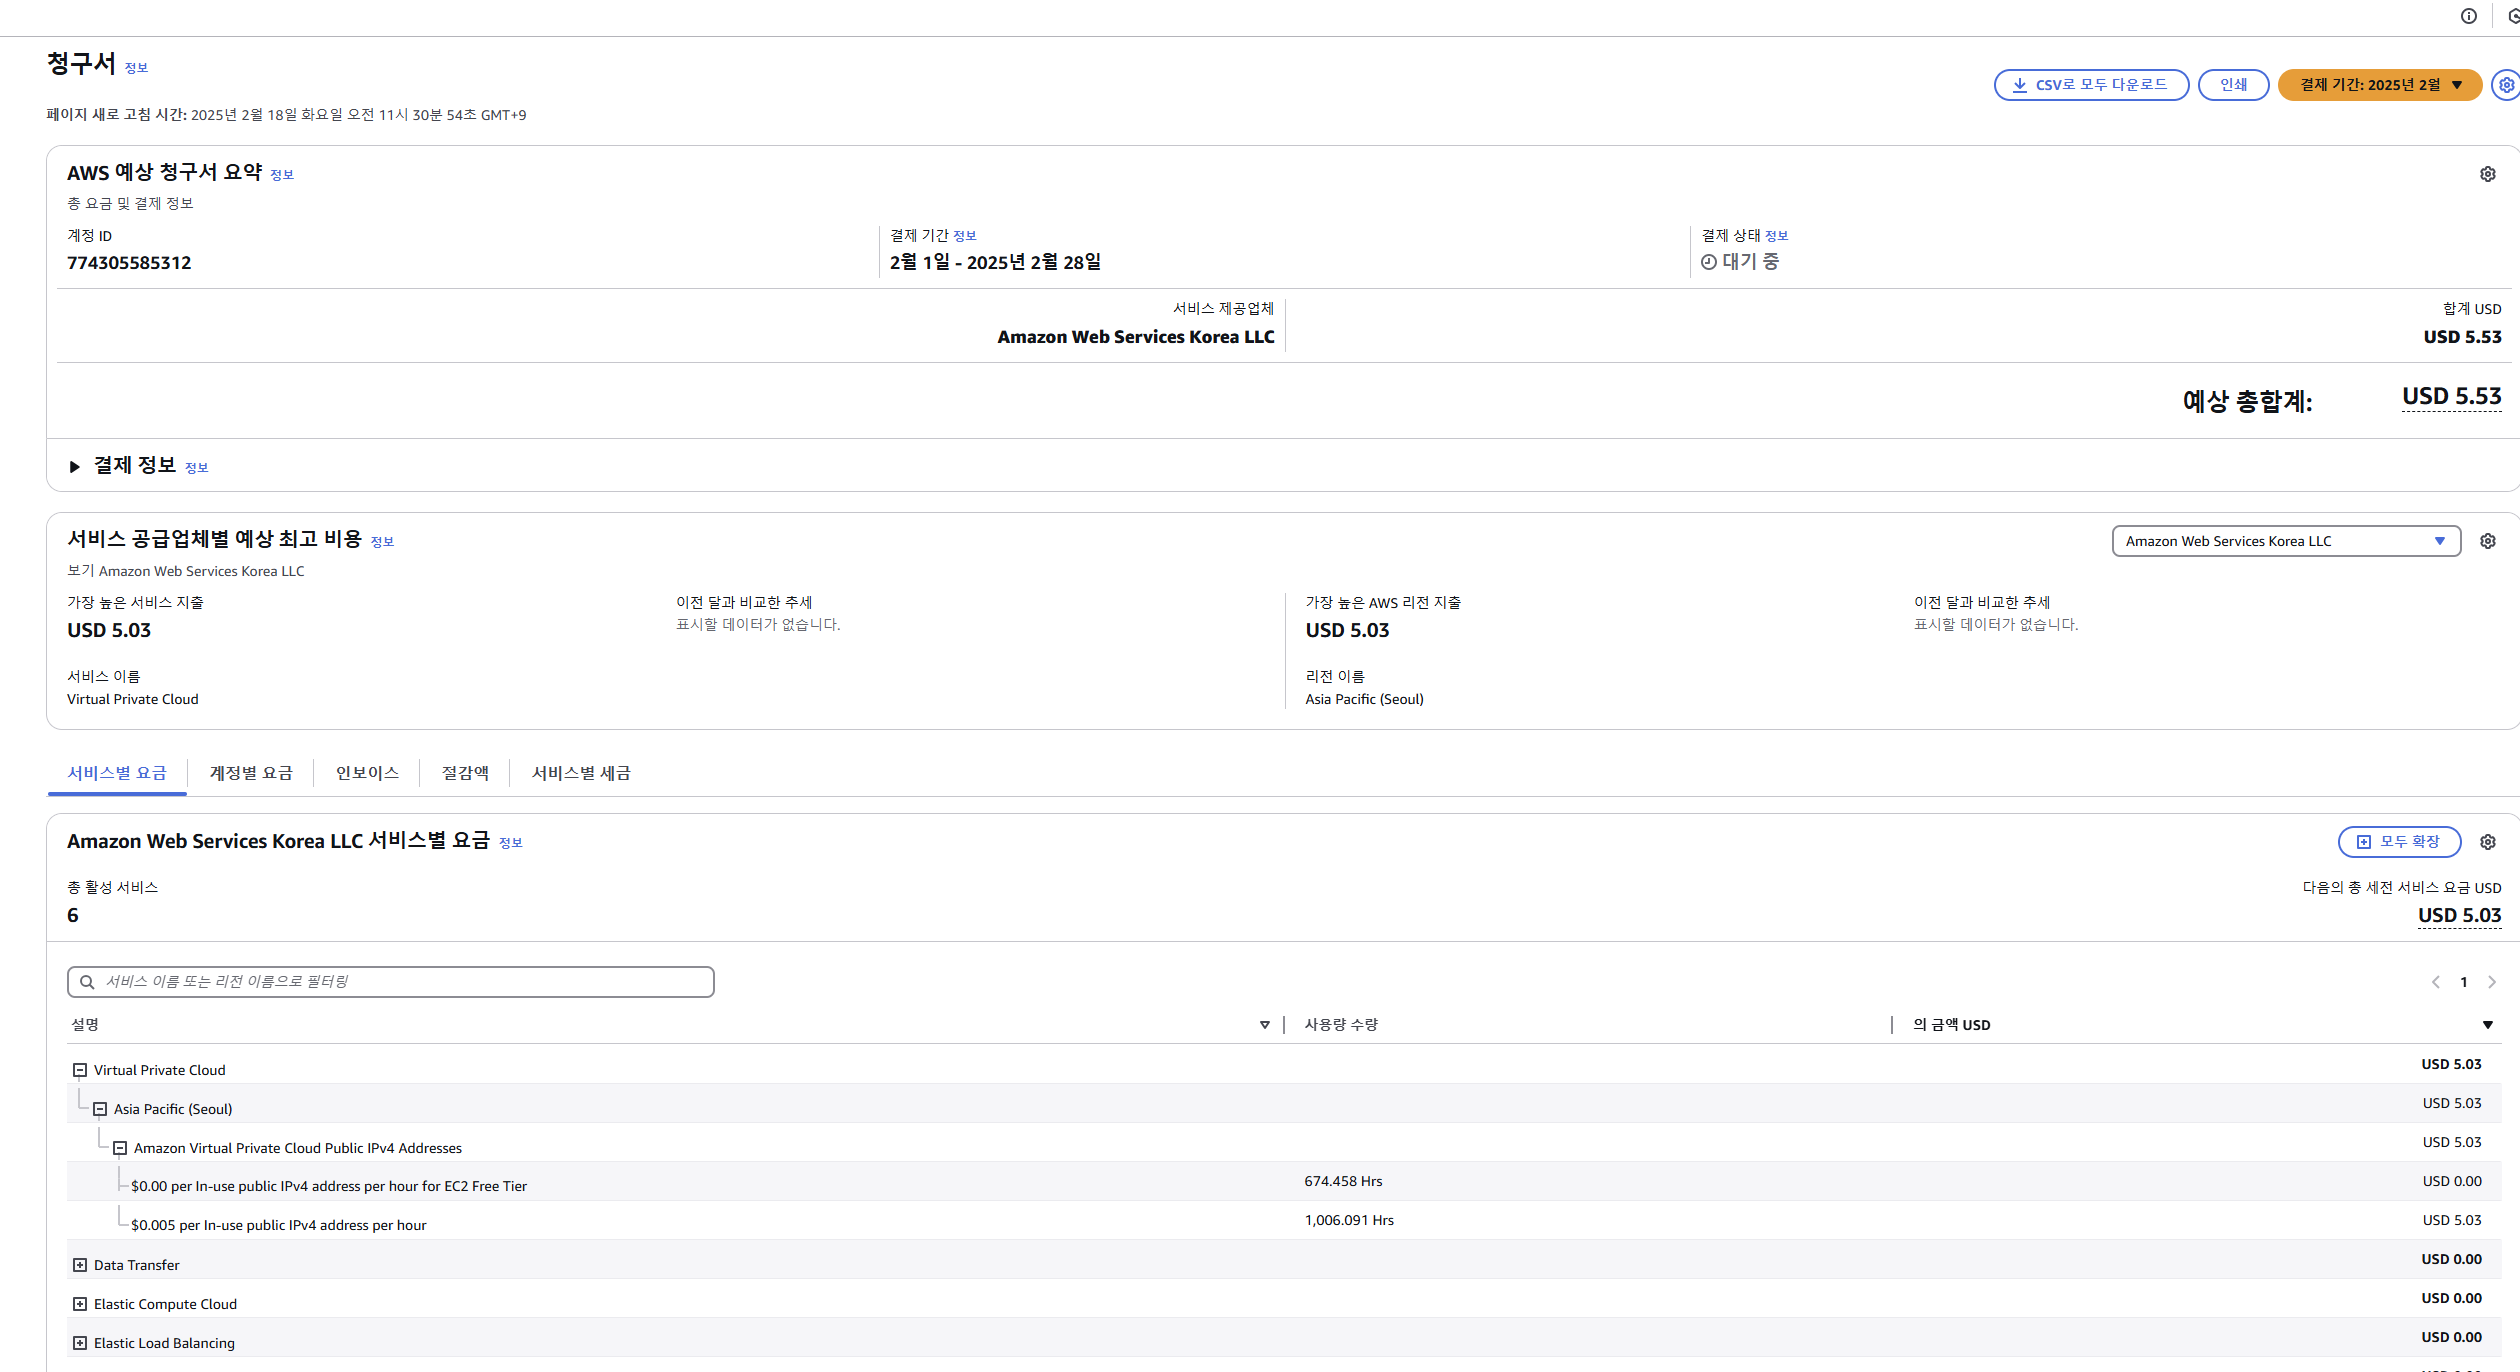Open gear settings beside the service provider dropdown
The image size is (2520, 1372).
tap(2488, 541)
